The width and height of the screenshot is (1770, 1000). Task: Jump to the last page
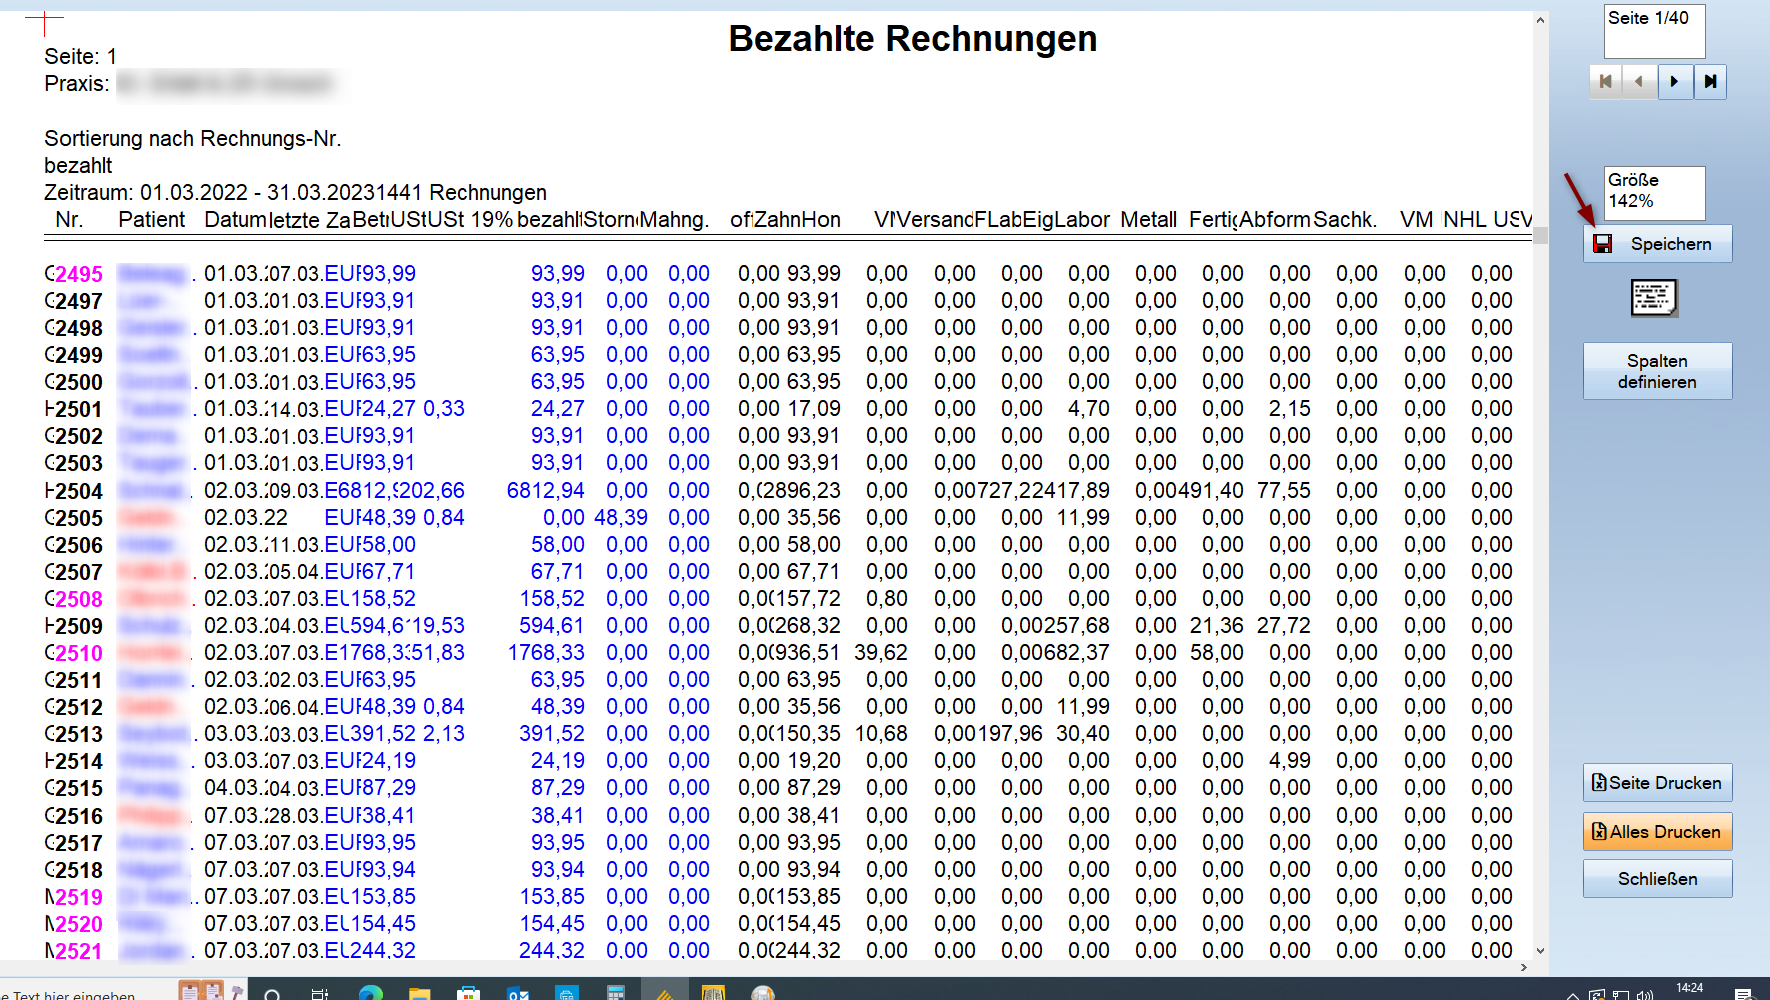pyautogui.click(x=1710, y=82)
